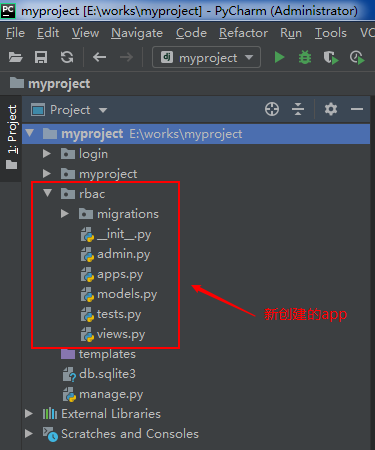The image size is (375, 450).
Task: Select Scratches and Consoles row
Action: point(196,434)
